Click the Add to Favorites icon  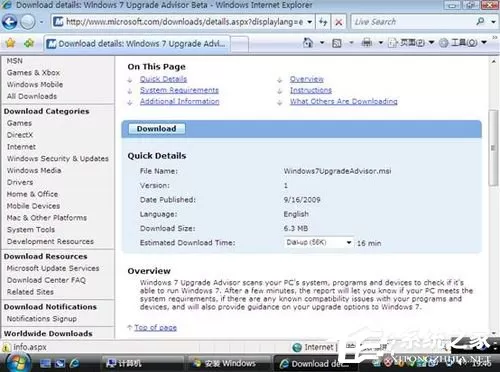(x=29, y=43)
